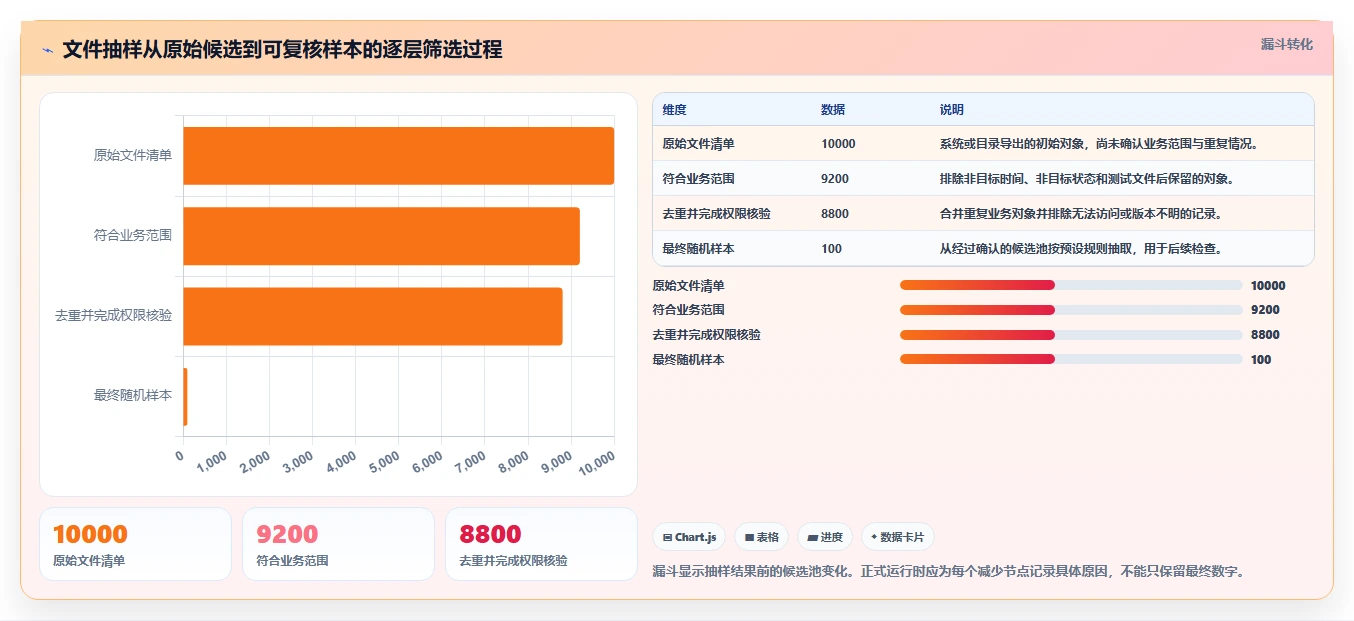
Task: Select the 数据卡片 chip
Action: click(898, 537)
